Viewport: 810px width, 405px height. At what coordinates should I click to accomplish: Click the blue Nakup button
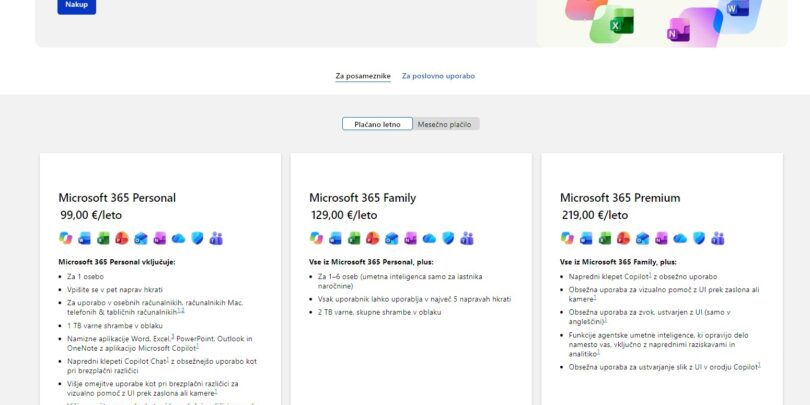tap(76, 5)
